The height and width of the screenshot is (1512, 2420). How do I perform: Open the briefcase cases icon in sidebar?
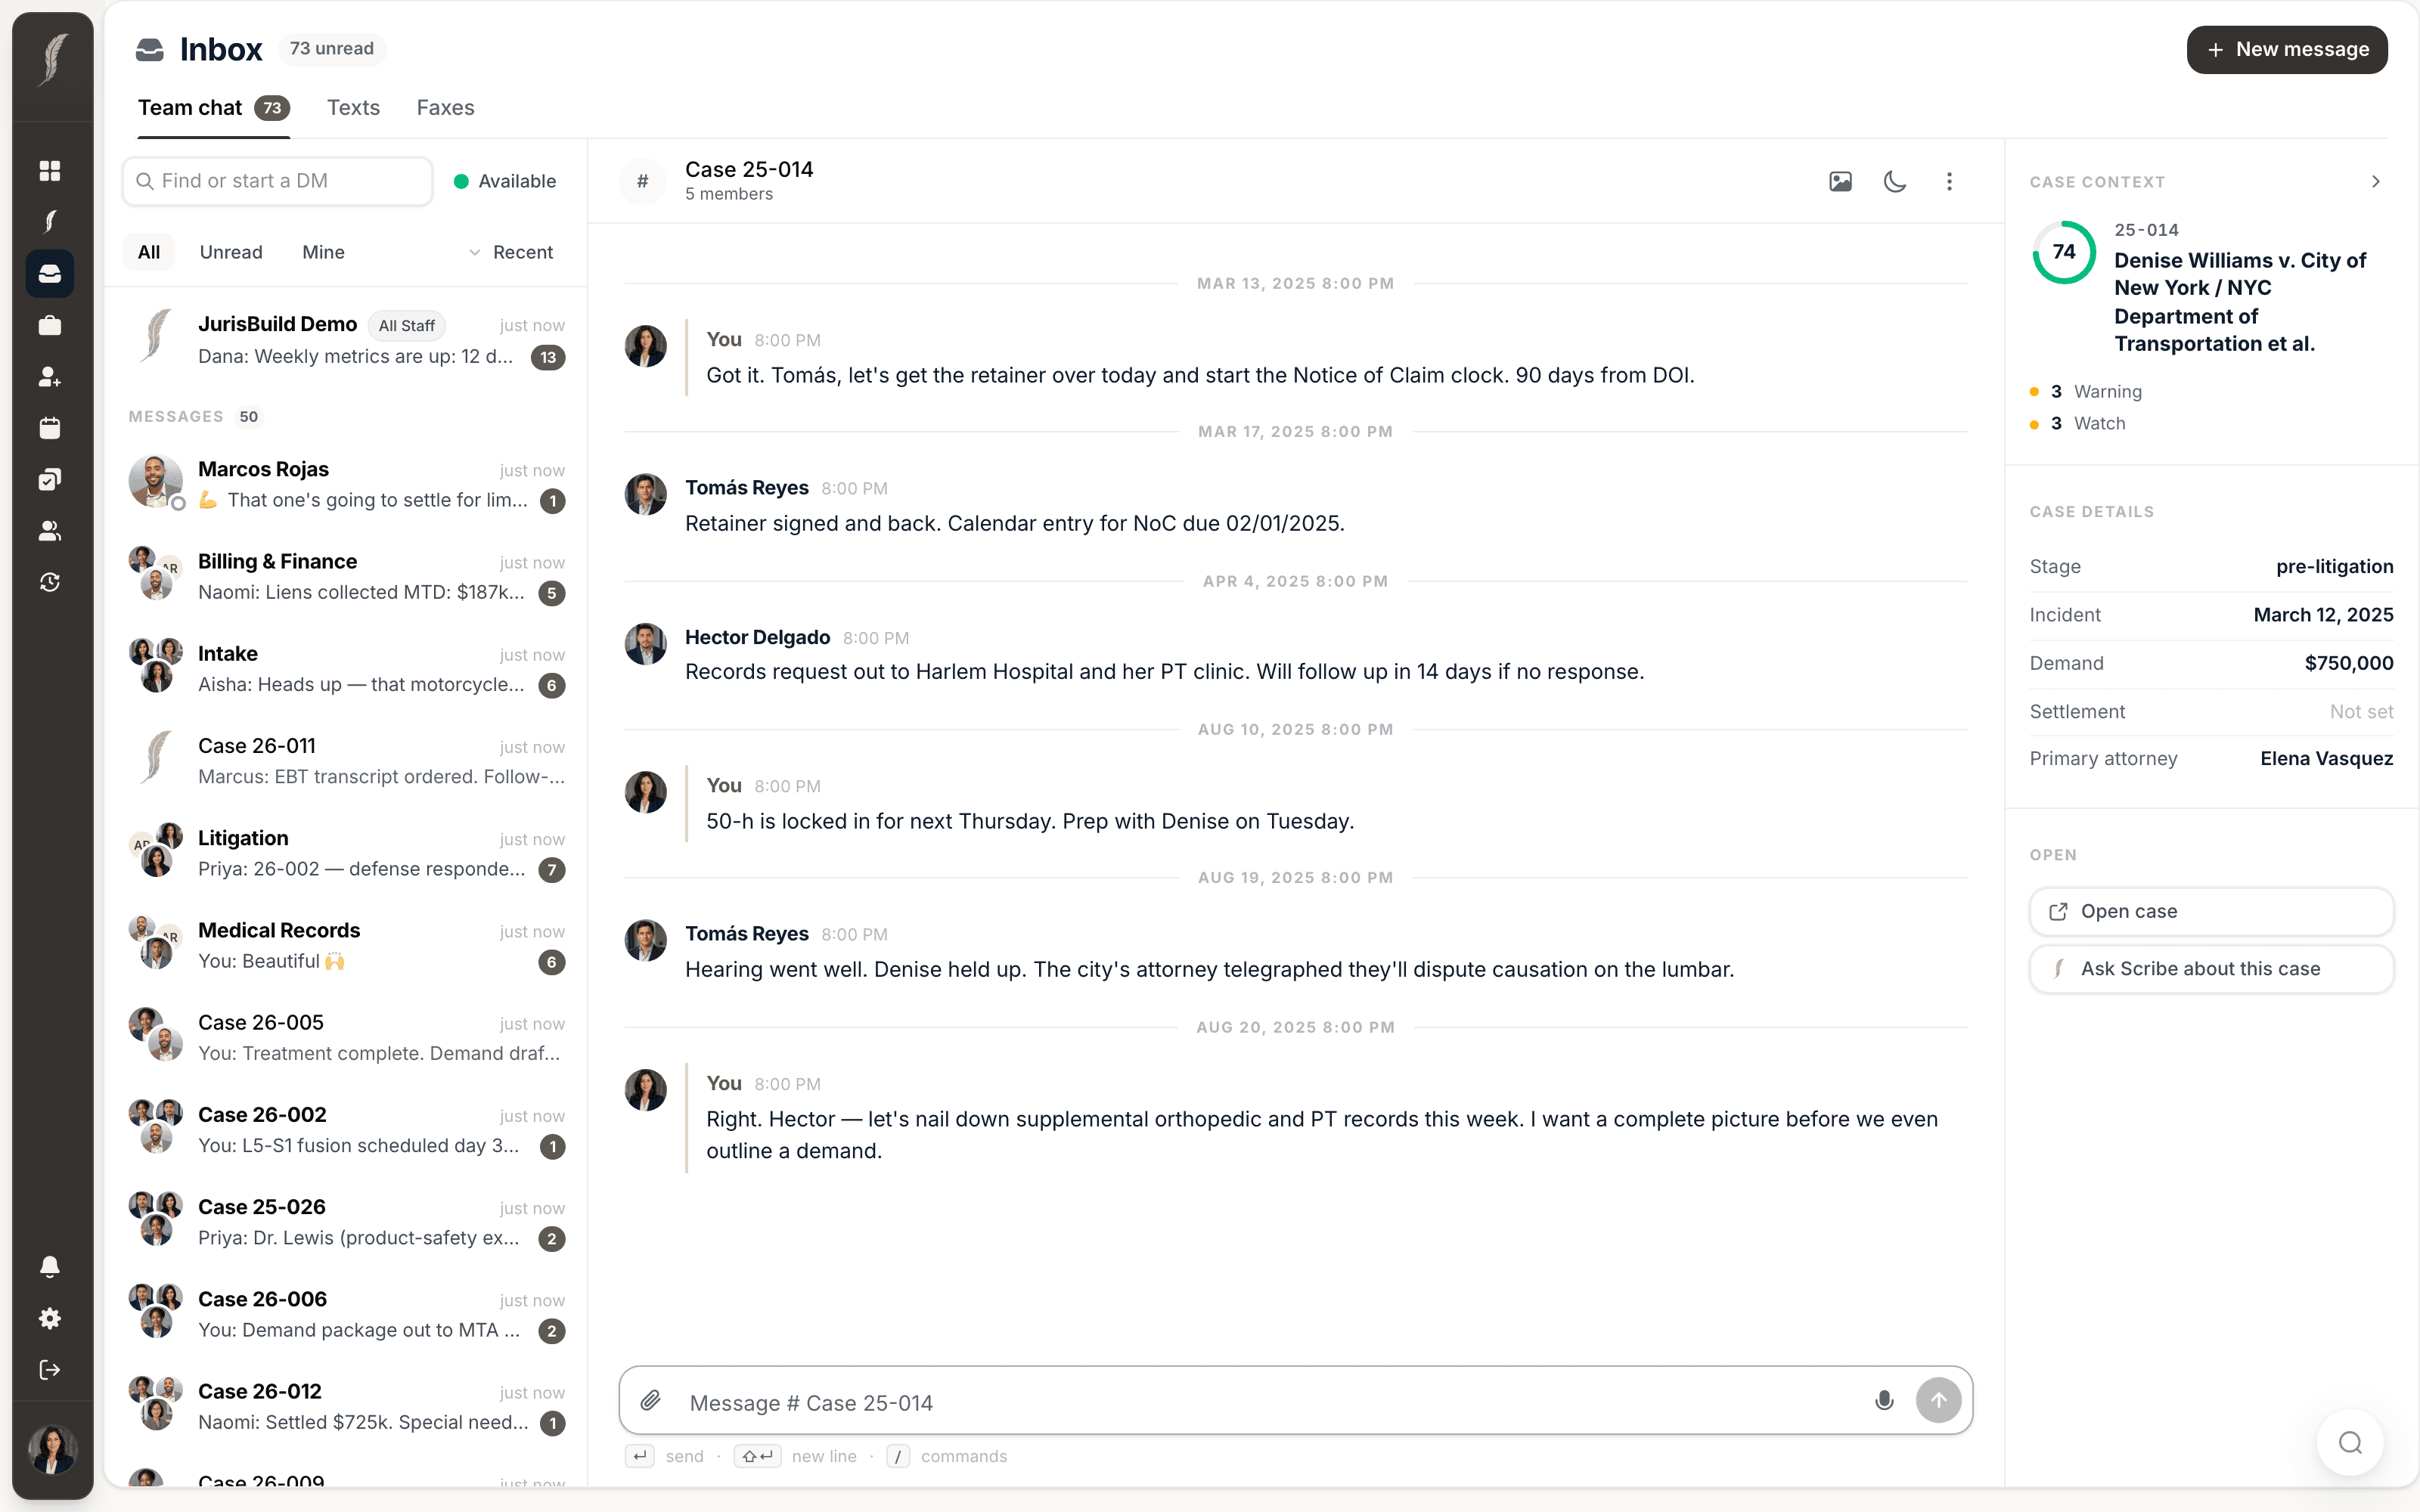click(x=50, y=325)
